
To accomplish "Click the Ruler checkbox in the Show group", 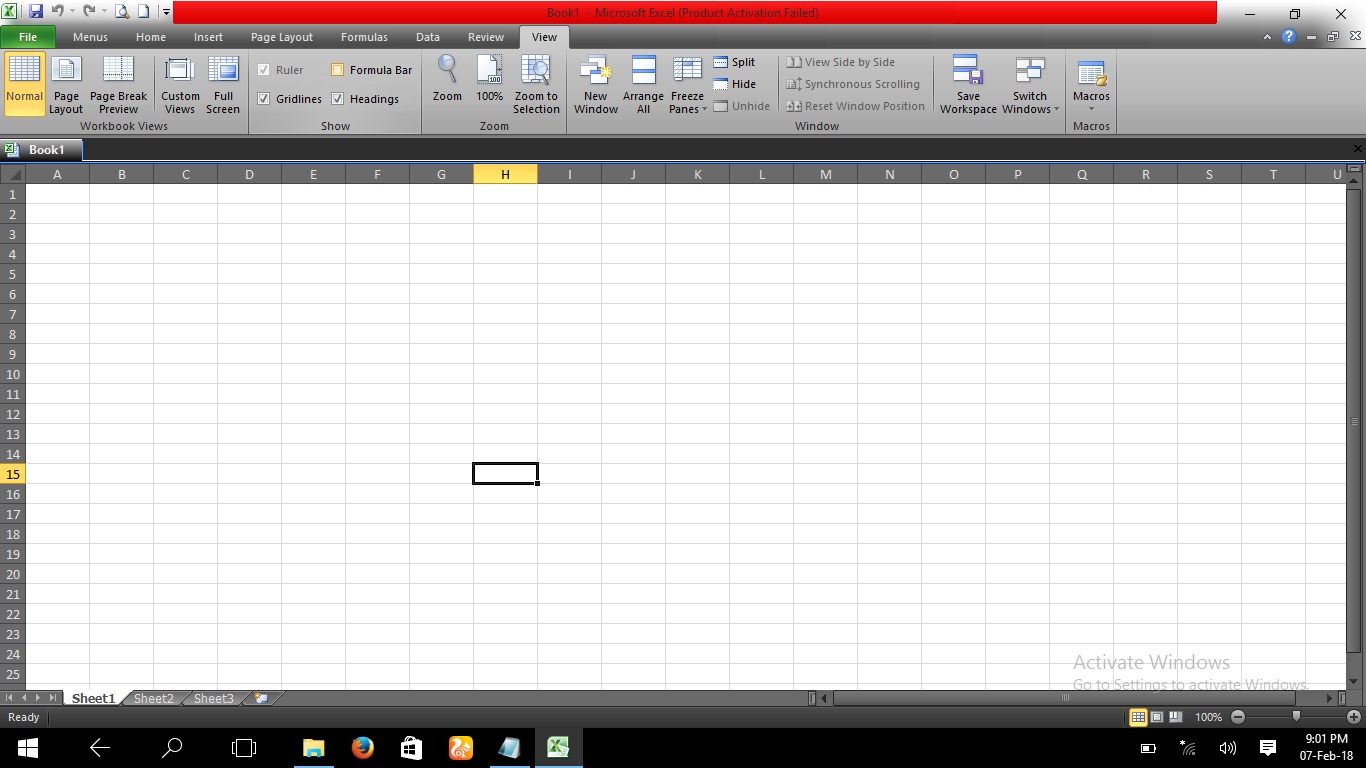I will [264, 70].
